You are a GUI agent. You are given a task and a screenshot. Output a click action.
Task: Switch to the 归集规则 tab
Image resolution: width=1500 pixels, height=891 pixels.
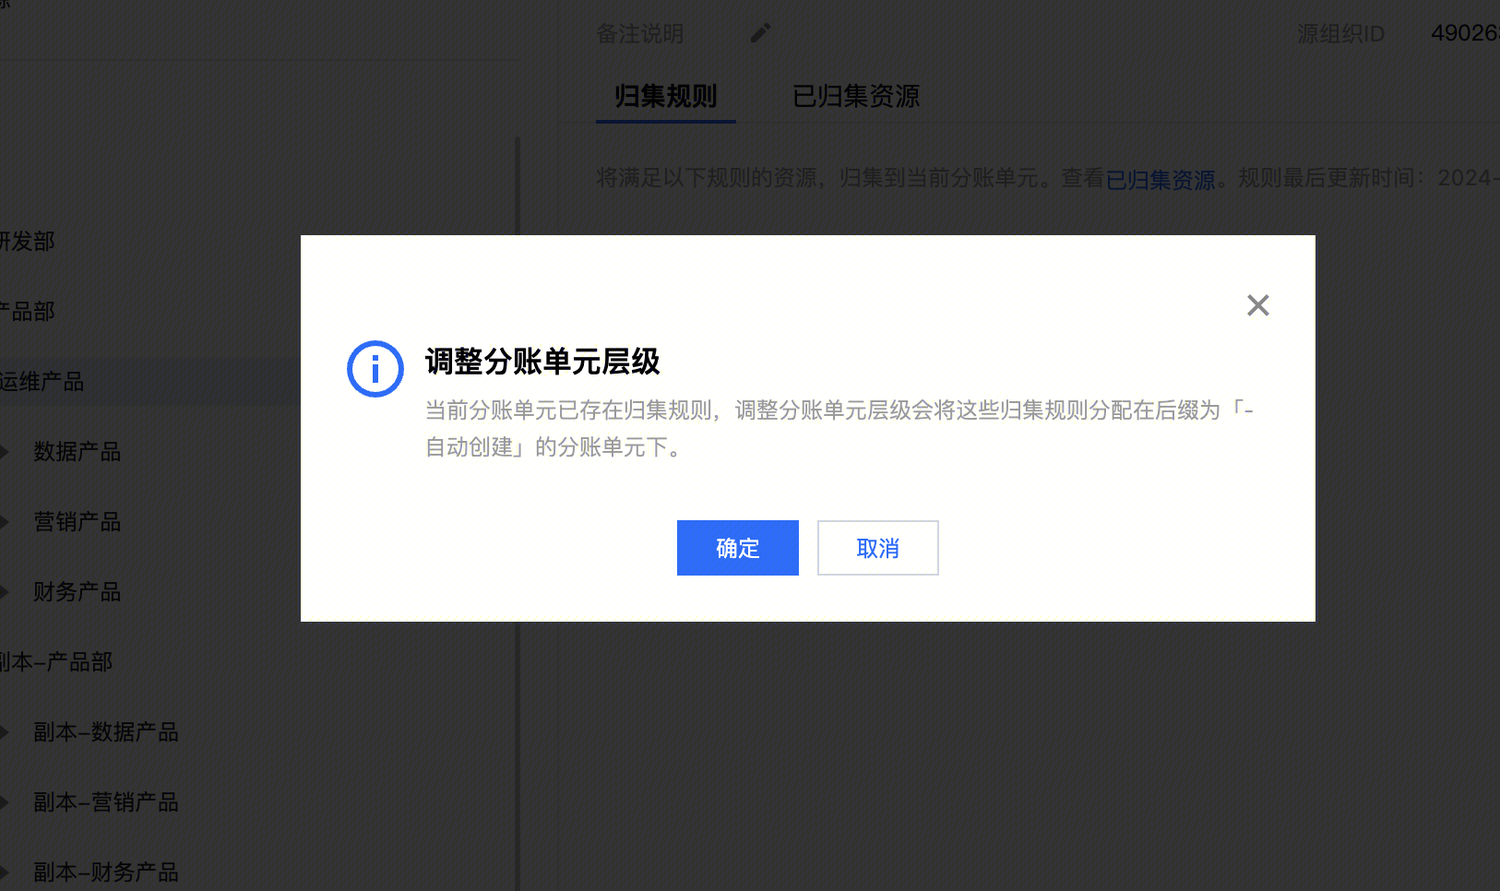point(666,96)
